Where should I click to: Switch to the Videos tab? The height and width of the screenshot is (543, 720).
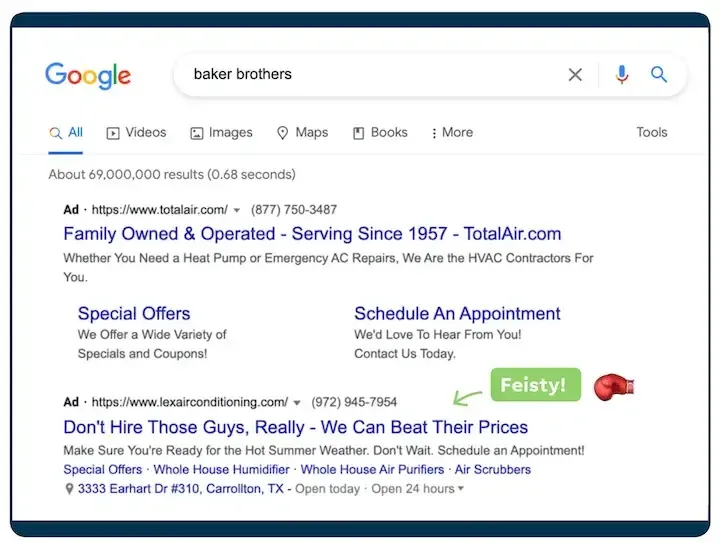[x=136, y=133]
